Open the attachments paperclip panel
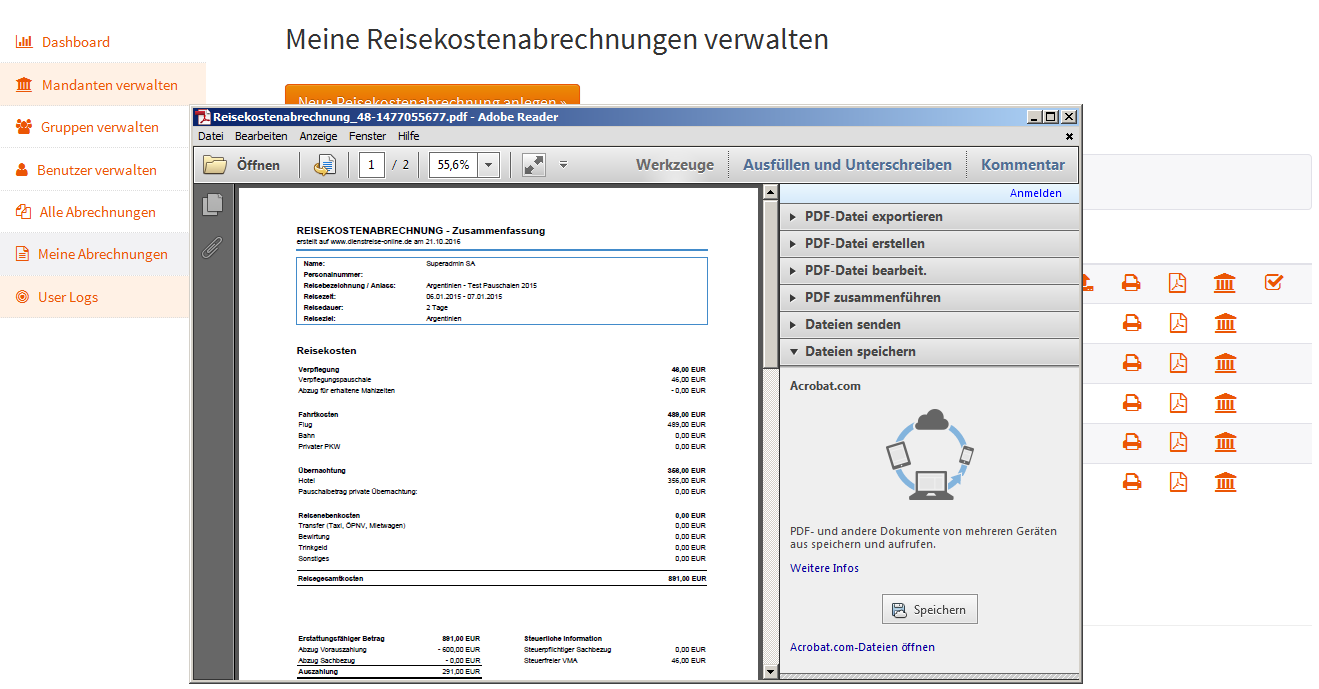This screenshot has height=689, width=1319. 212,247
